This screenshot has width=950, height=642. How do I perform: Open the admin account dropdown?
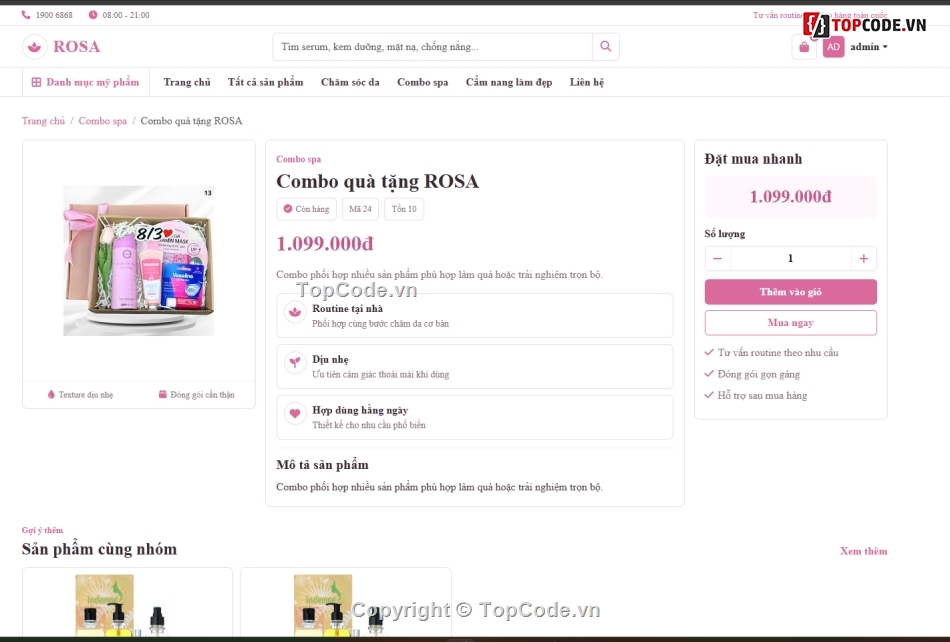(869, 47)
